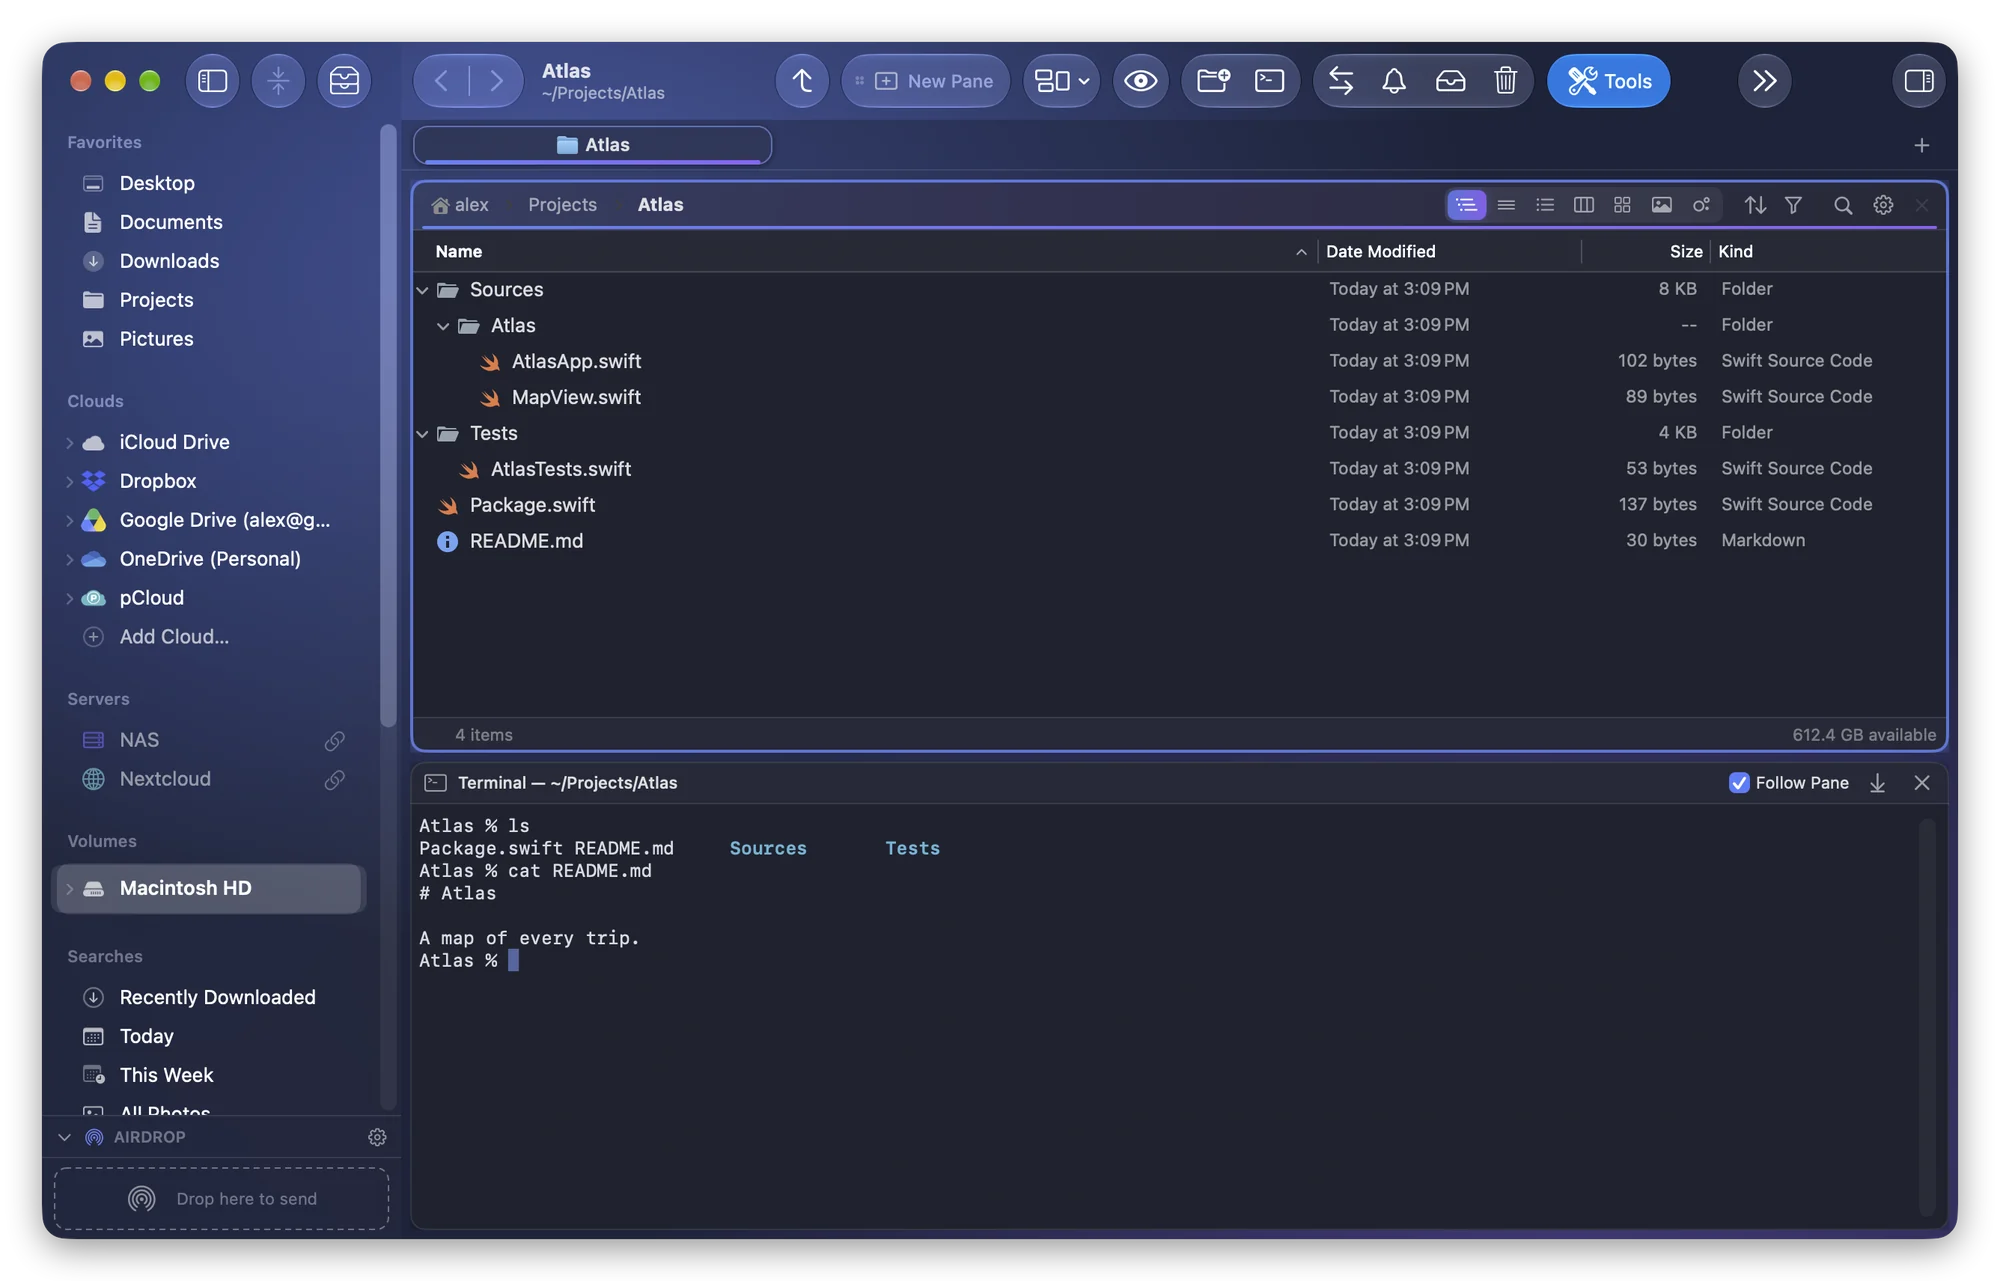This screenshot has width=2000, height=1281.
Task: Select the MapView.swift file row
Action: tap(1180, 398)
